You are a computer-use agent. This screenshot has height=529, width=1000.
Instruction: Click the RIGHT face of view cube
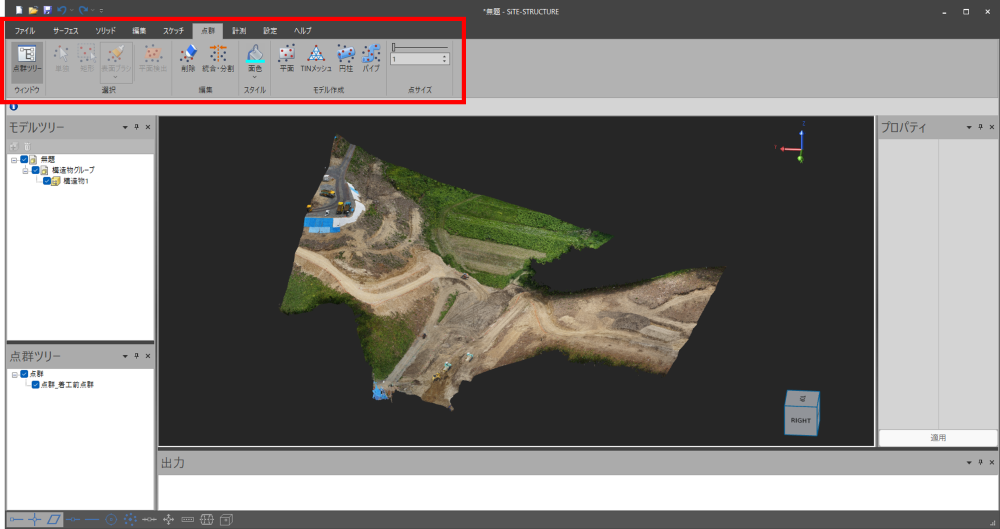tap(800, 421)
